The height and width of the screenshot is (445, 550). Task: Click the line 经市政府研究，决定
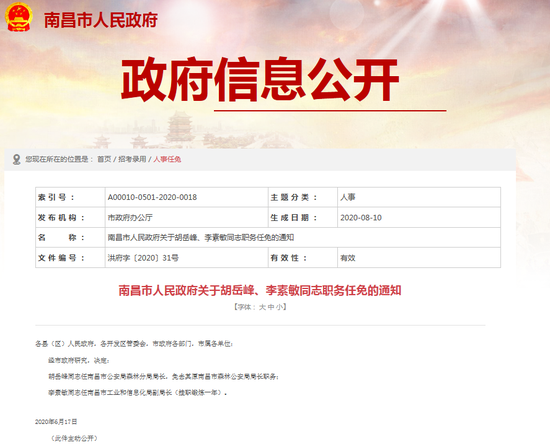pos(79,360)
